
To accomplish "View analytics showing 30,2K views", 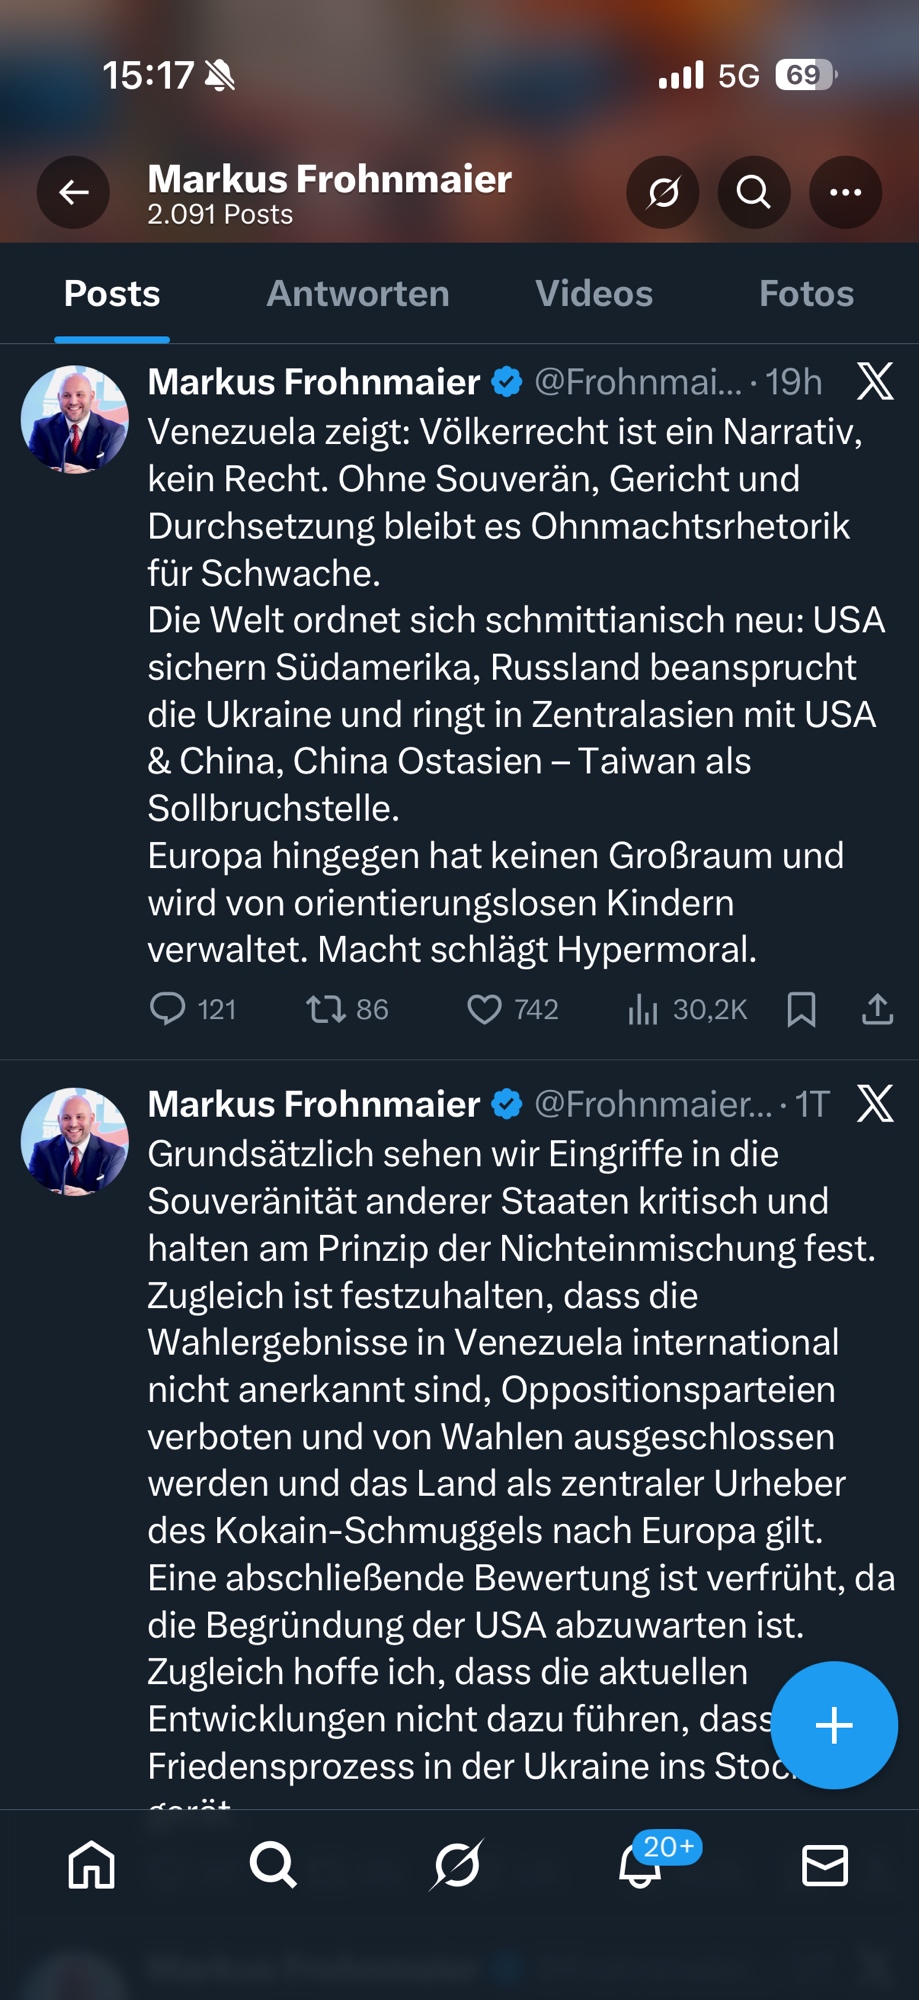I will coord(643,1009).
